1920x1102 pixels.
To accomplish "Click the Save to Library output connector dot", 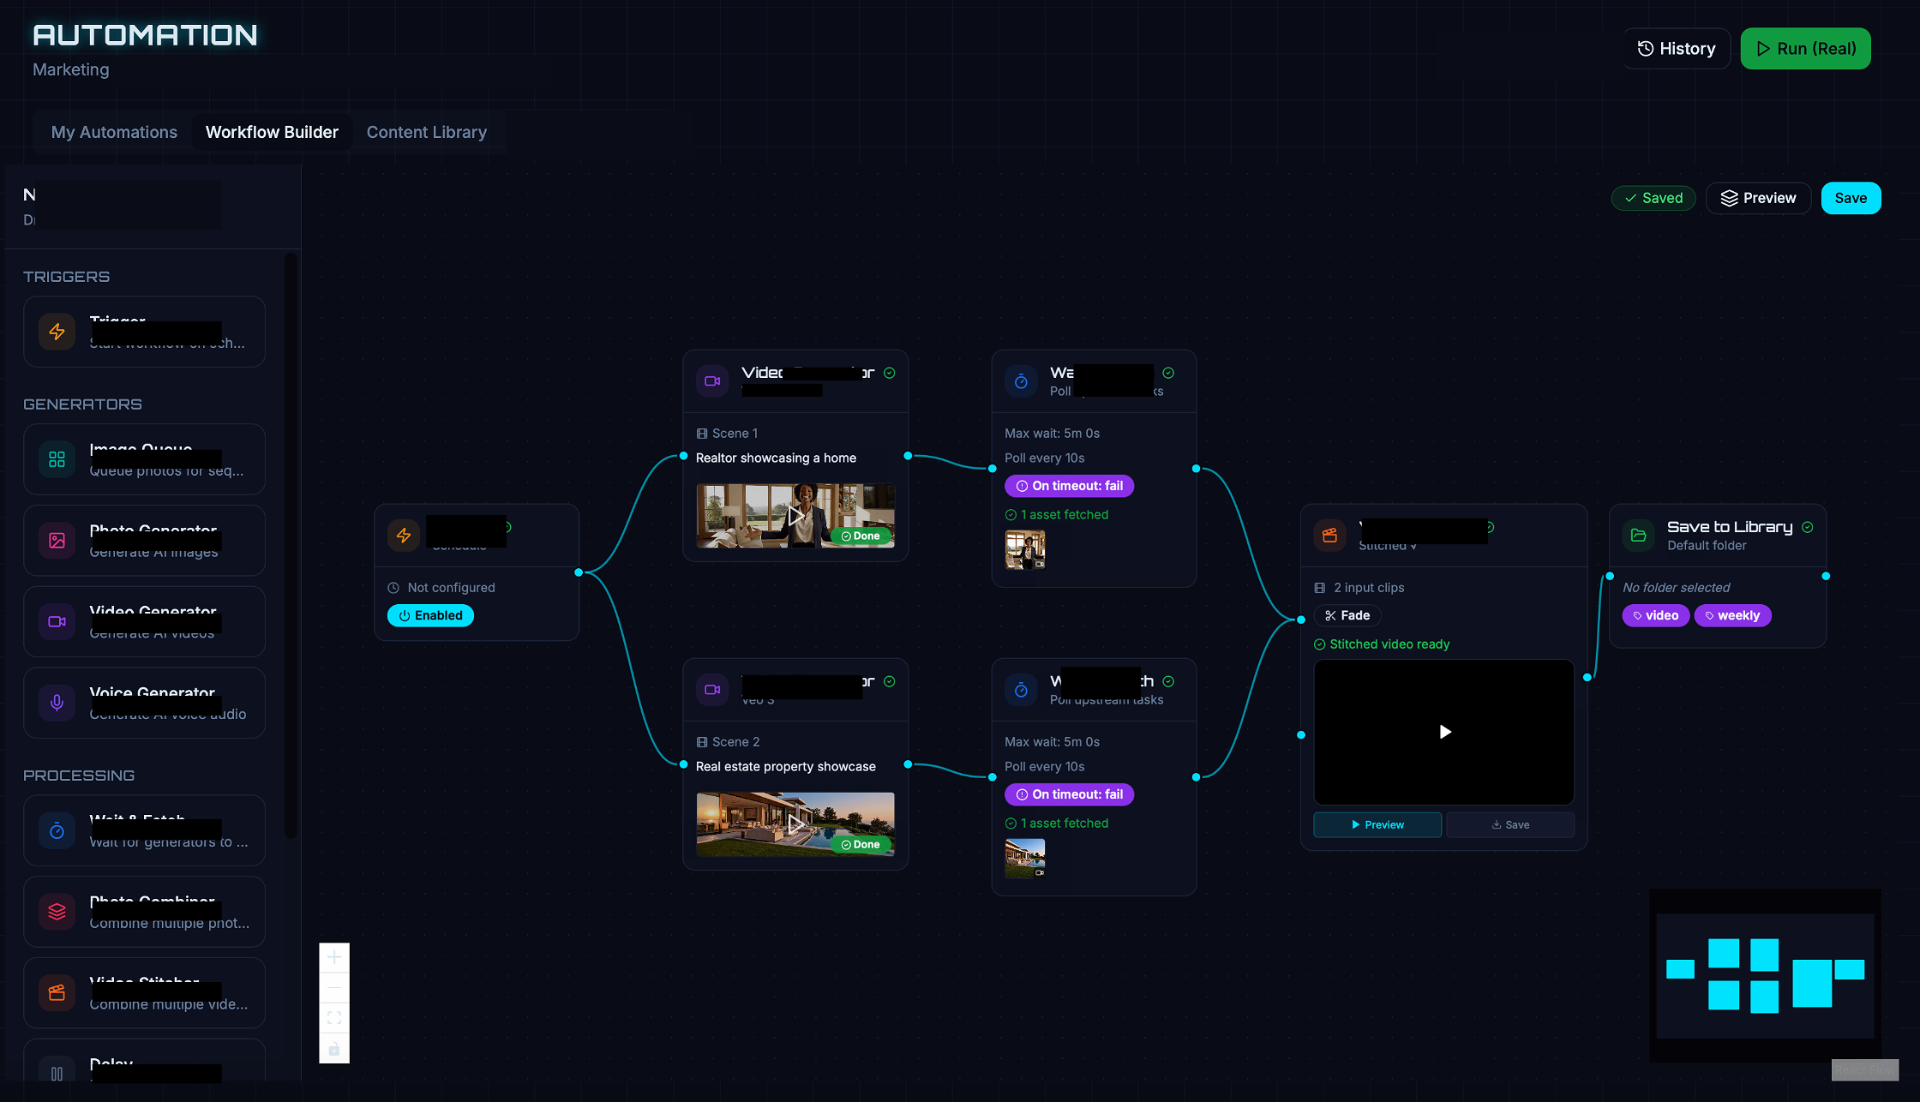I will tap(1826, 576).
